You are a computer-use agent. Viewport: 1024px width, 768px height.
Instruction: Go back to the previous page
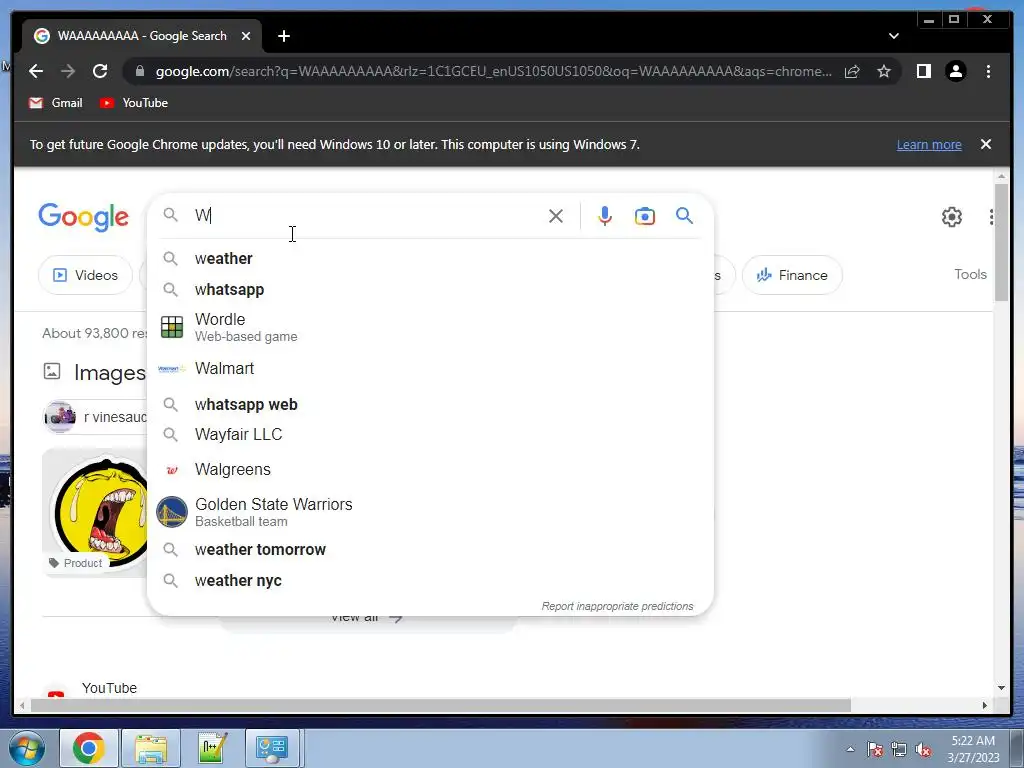coord(36,71)
